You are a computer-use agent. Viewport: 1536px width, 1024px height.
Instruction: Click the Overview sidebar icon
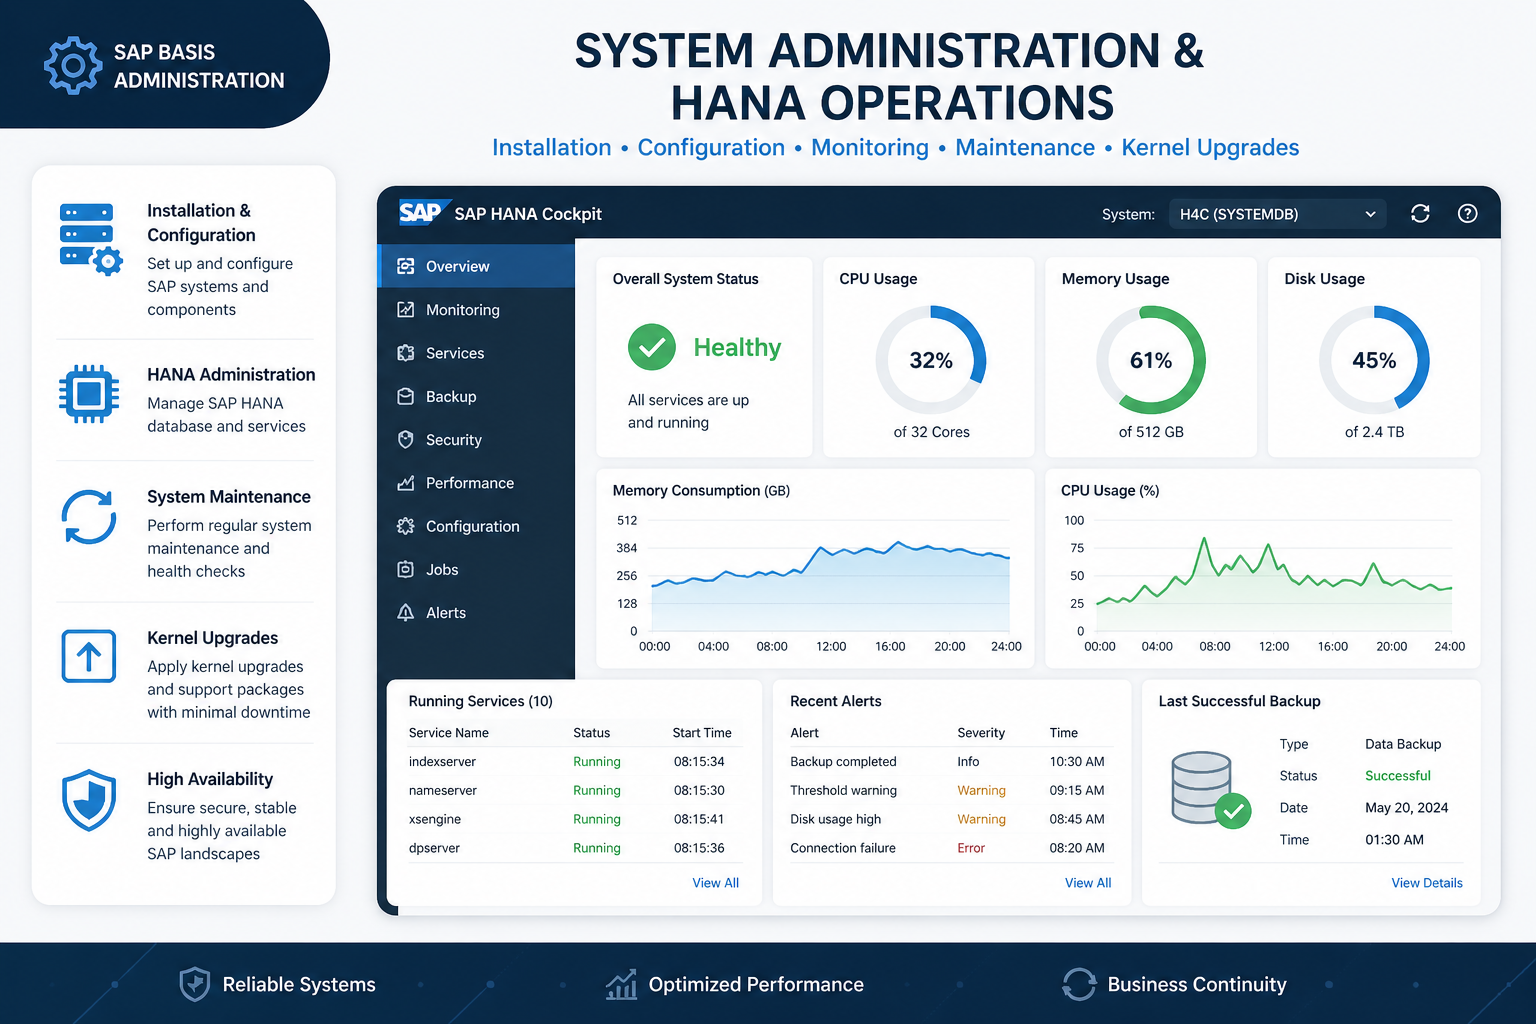405,266
